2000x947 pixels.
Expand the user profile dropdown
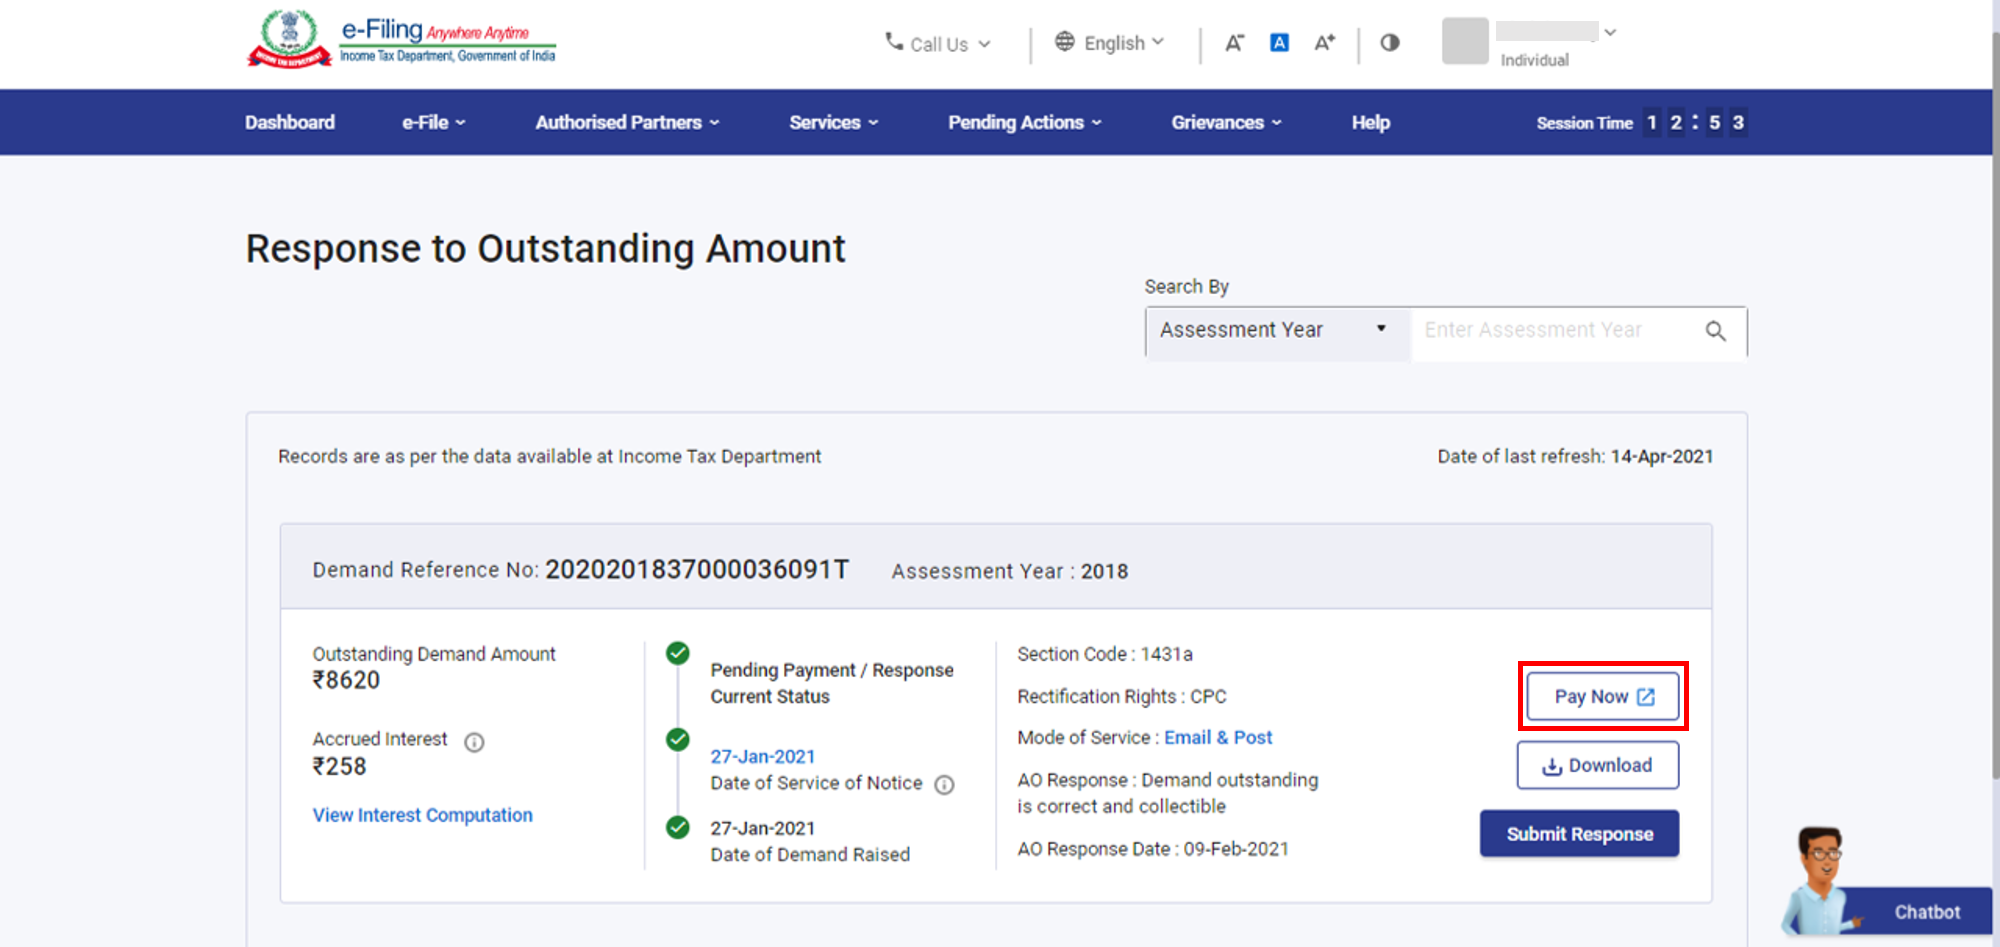1610,32
